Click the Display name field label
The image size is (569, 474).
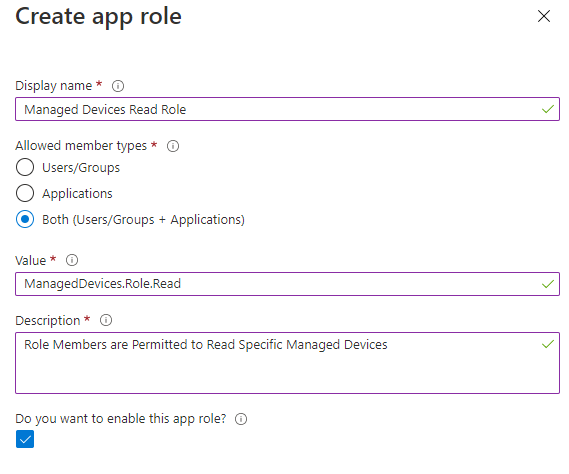(54, 86)
